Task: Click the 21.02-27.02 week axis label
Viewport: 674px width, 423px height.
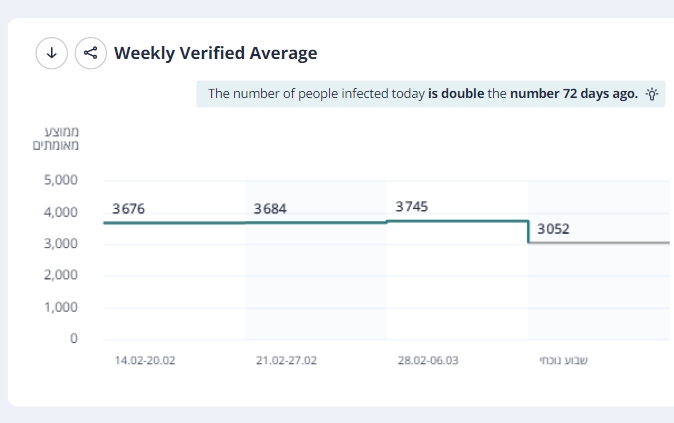Action: coord(286,360)
